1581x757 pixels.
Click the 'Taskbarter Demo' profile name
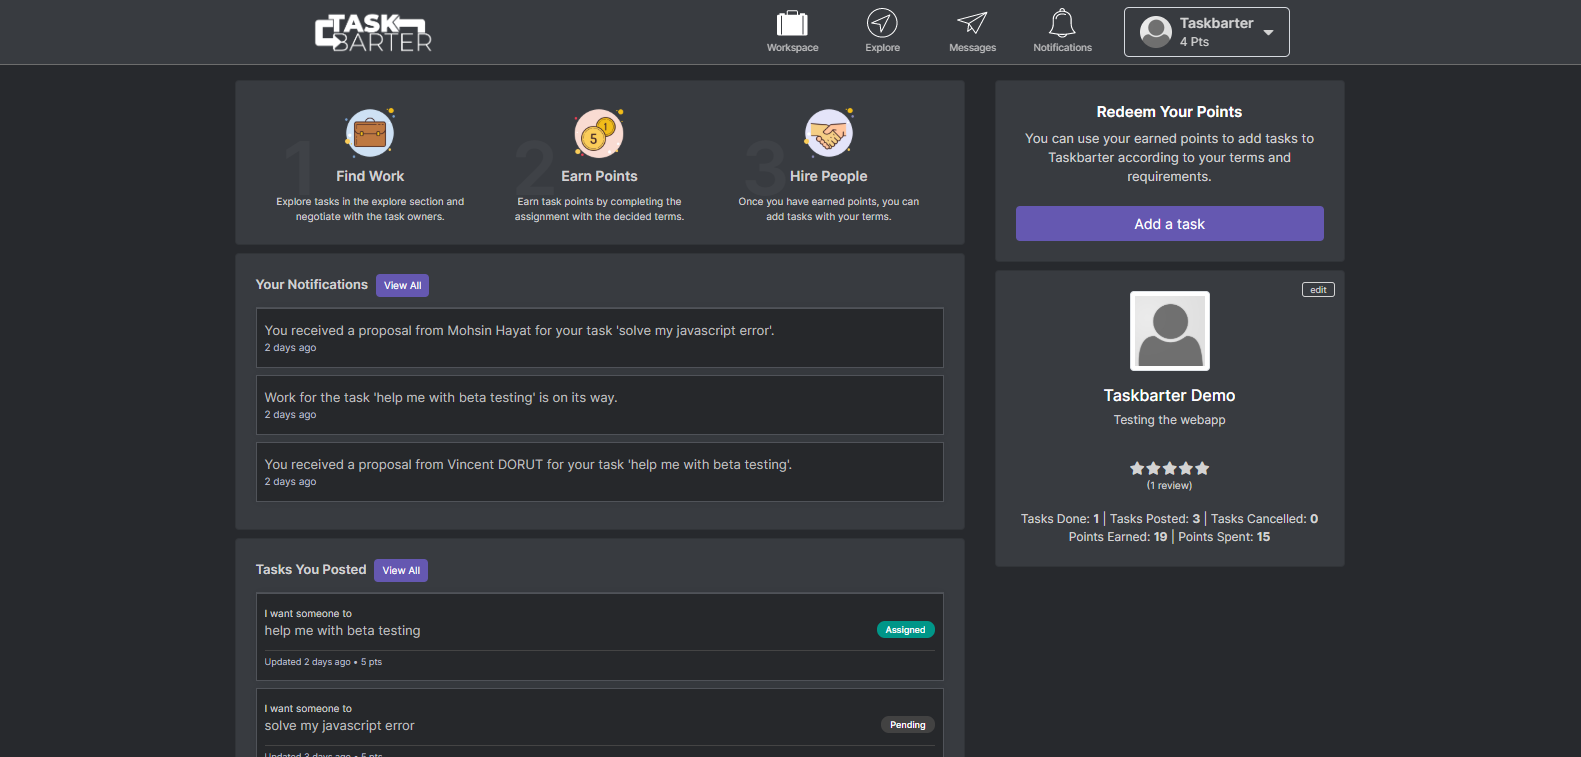click(x=1169, y=396)
